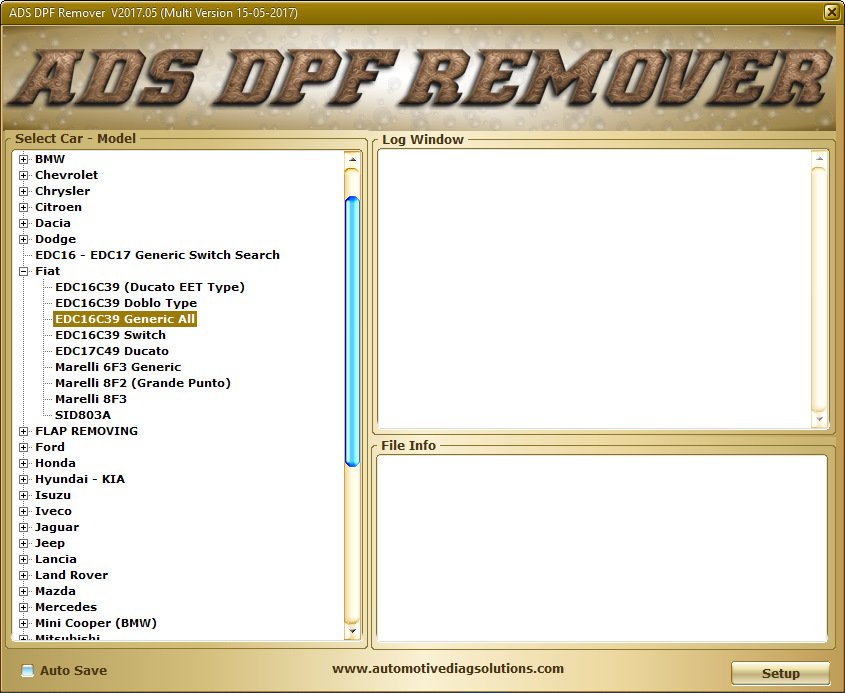Viewport: 845px width, 693px height.
Task: Select EDC16C39 Switch entry
Action: 110,335
